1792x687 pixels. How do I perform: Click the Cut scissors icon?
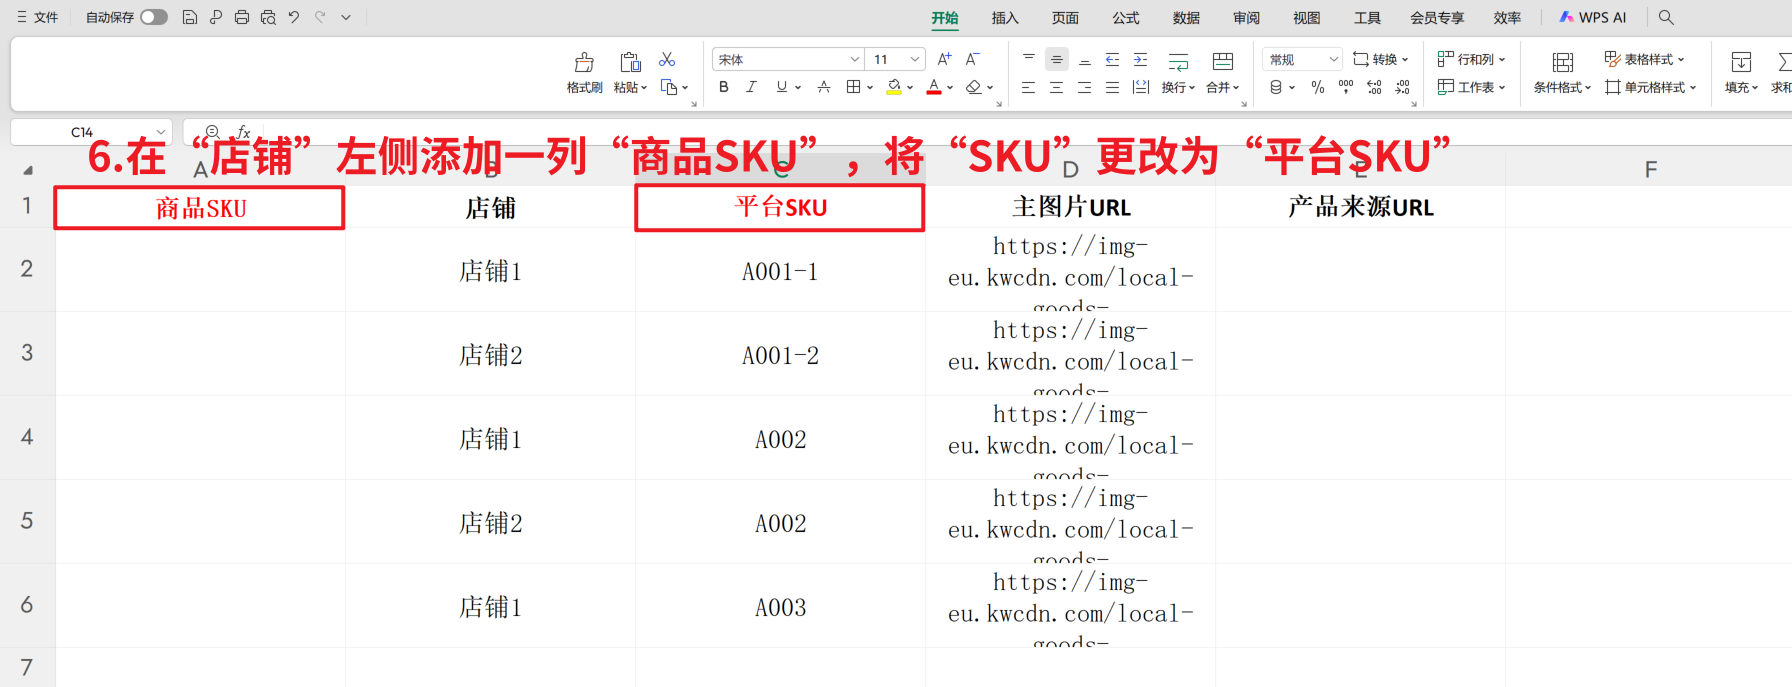[x=667, y=60]
